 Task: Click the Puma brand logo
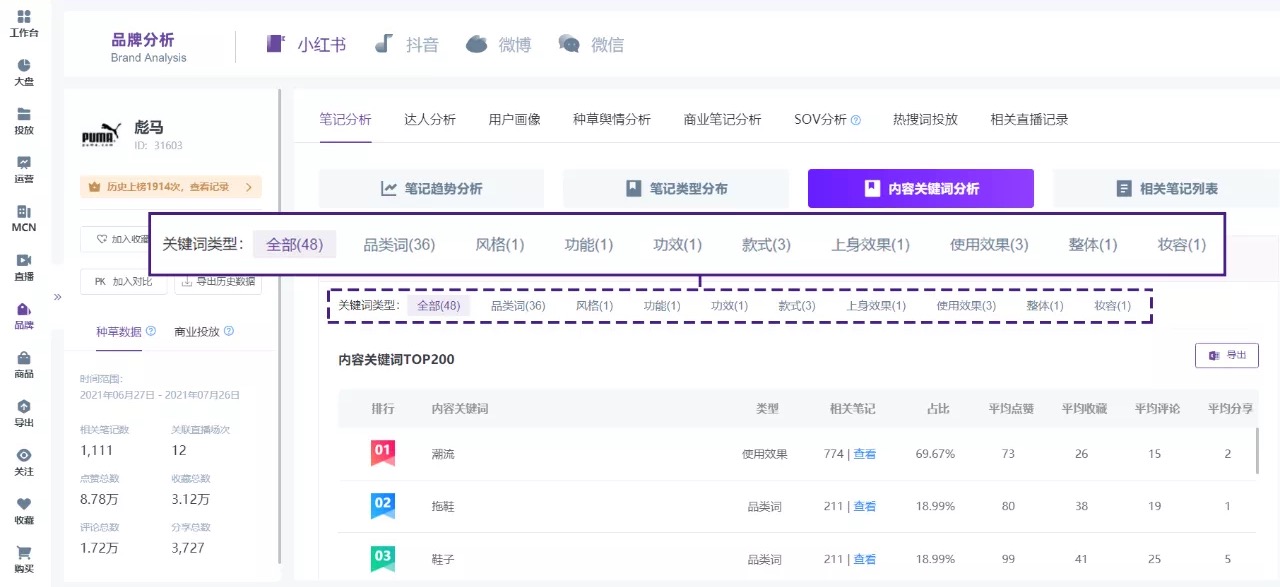100,137
